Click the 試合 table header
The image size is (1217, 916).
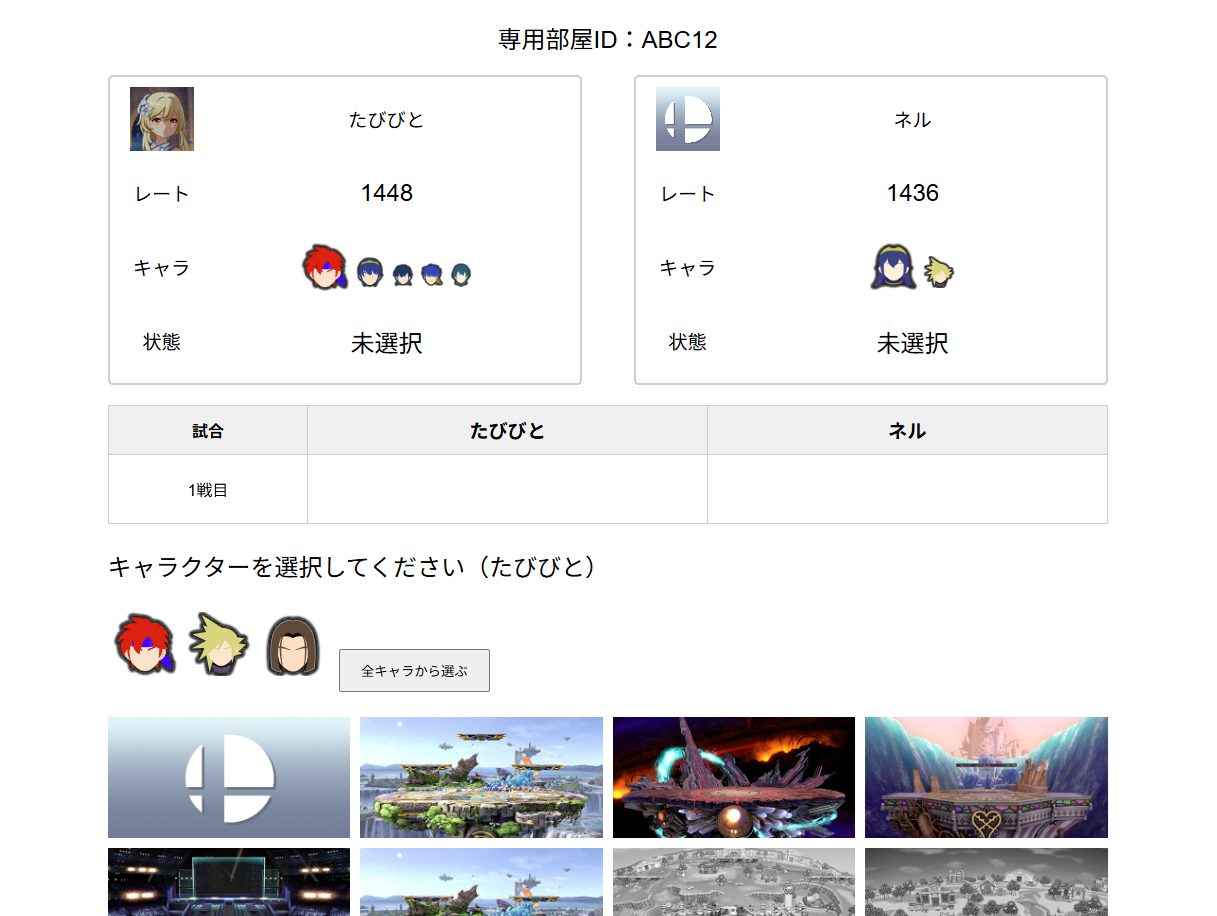[x=208, y=431]
